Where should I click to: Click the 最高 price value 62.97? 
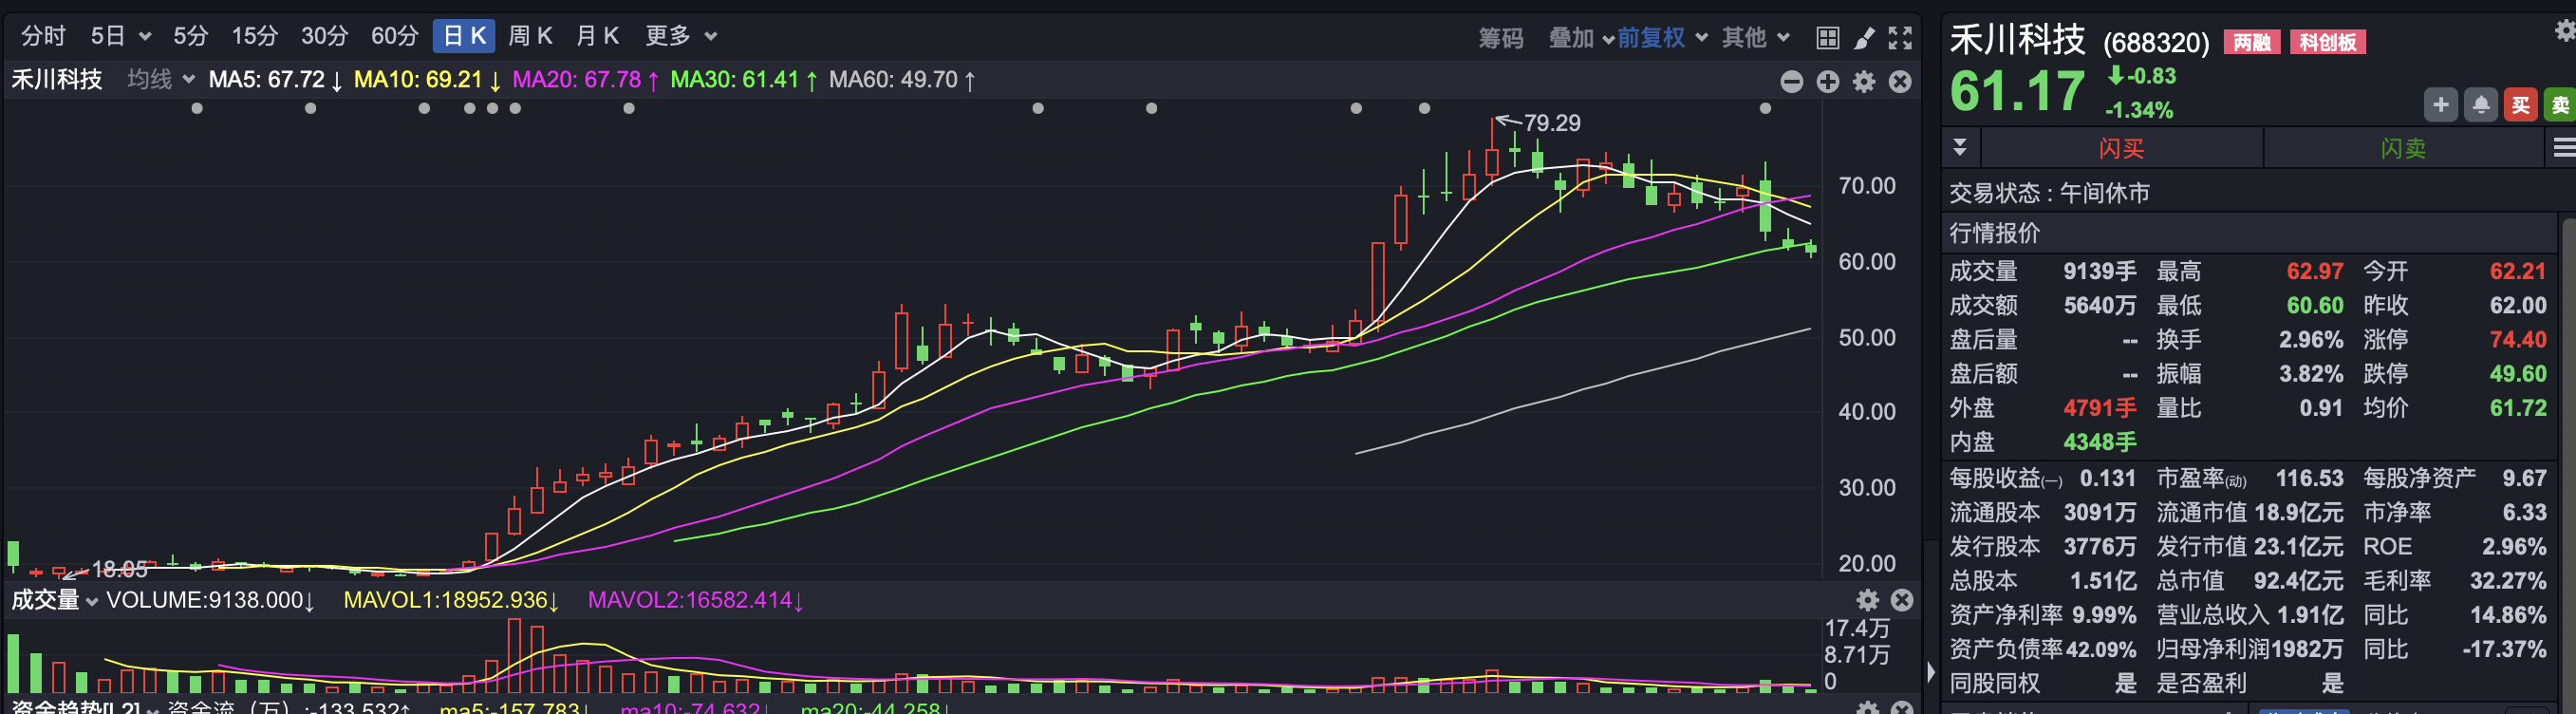[x=2314, y=271]
